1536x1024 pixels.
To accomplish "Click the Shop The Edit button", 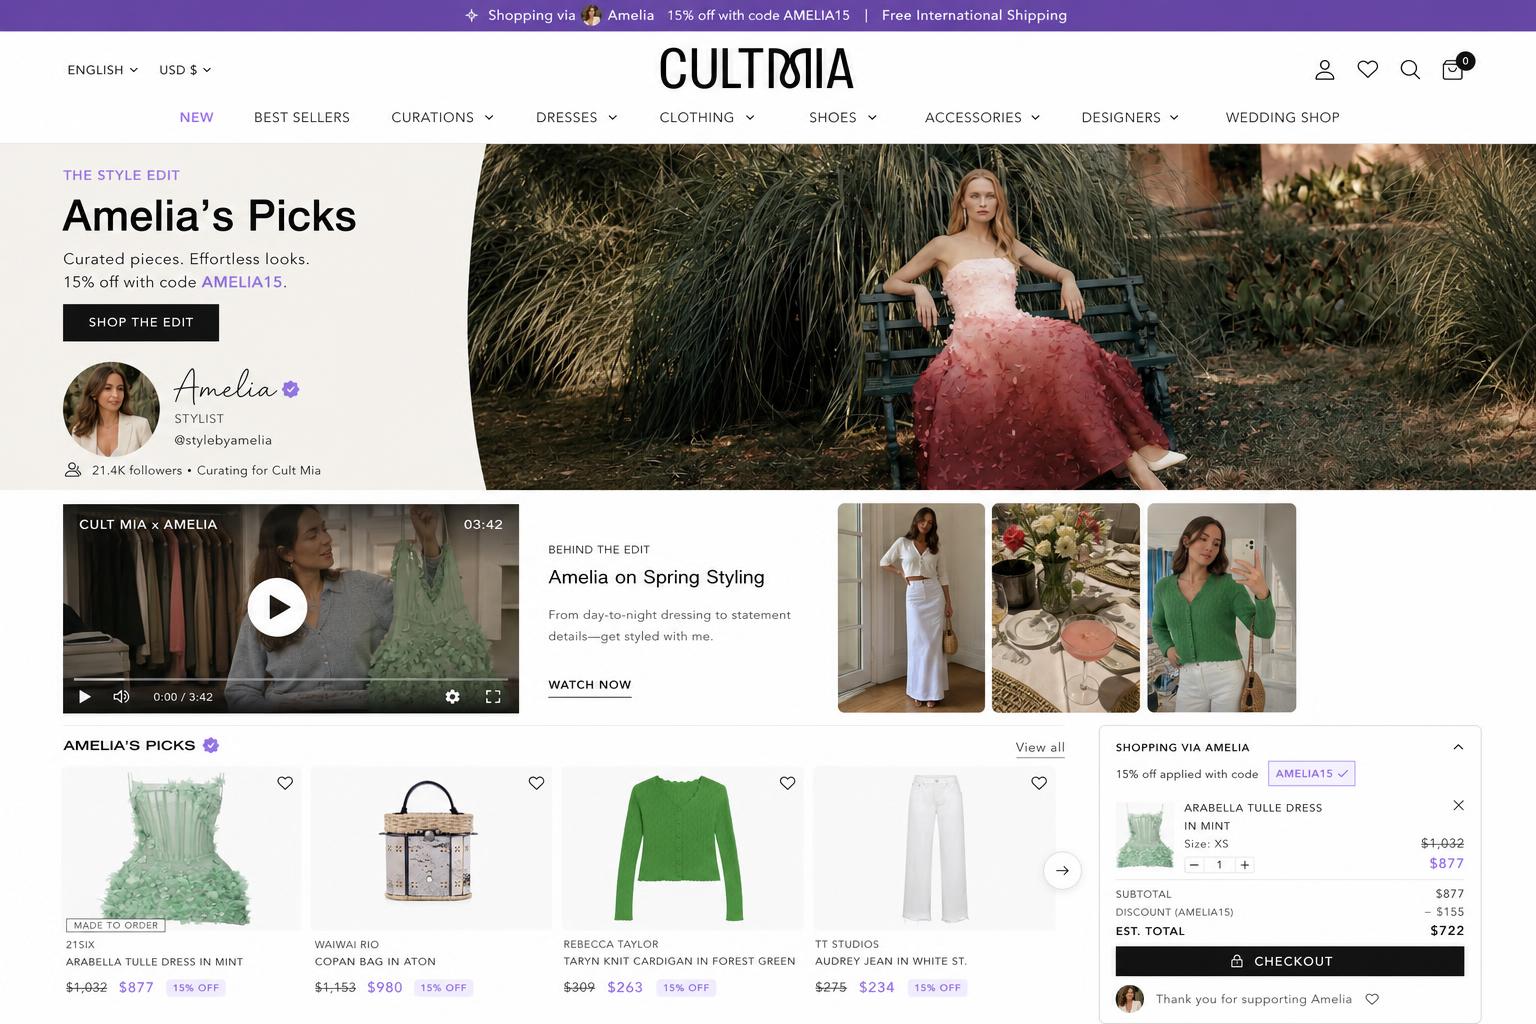I will point(141,322).
